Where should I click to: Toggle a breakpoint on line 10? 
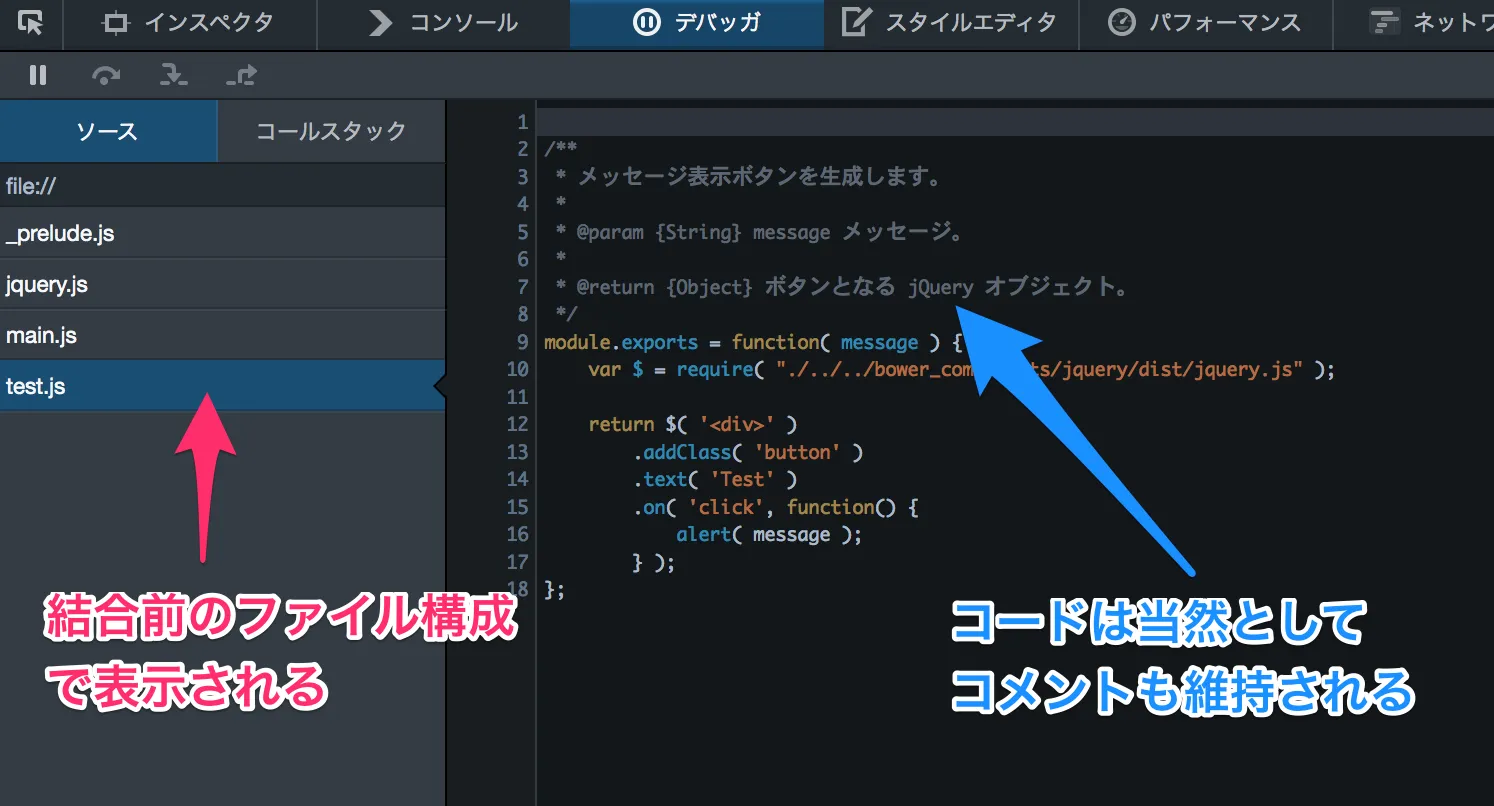click(518, 369)
